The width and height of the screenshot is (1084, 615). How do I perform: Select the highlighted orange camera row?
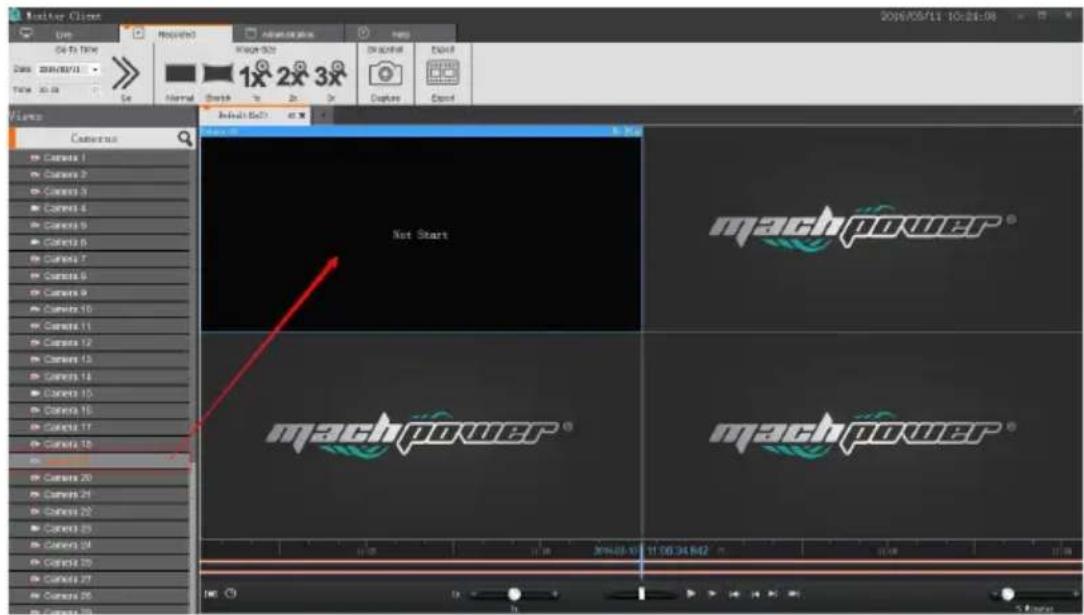click(100, 461)
